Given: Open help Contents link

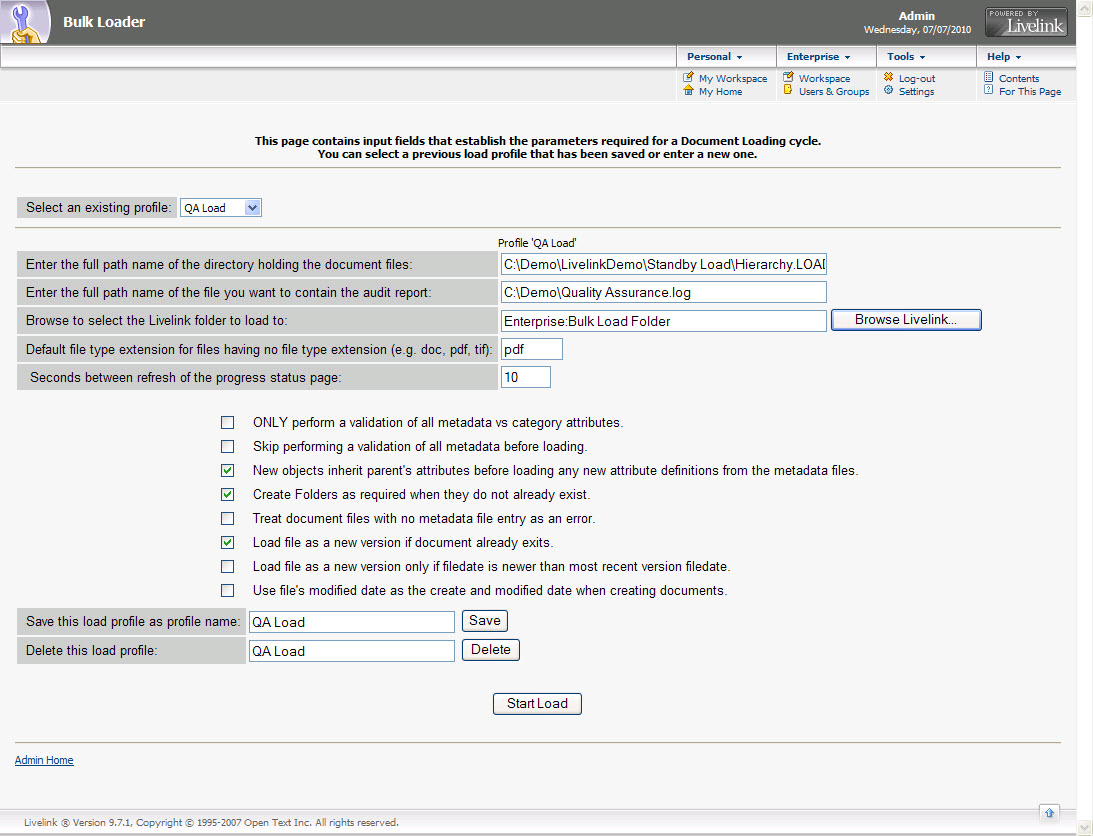Looking at the screenshot, I should coord(1018,79).
